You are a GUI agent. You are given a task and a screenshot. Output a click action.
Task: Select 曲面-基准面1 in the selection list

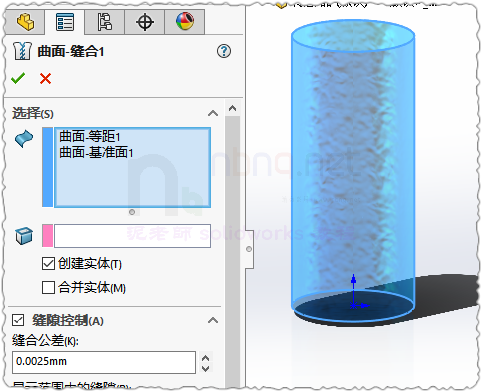coord(96,153)
